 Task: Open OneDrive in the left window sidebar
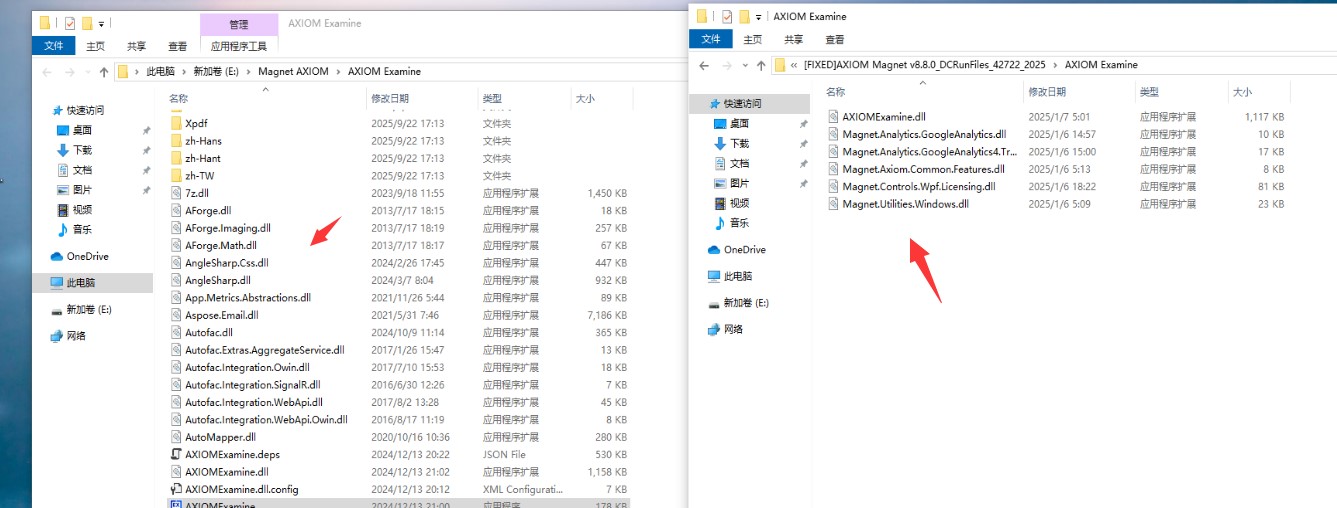point(87,257)
